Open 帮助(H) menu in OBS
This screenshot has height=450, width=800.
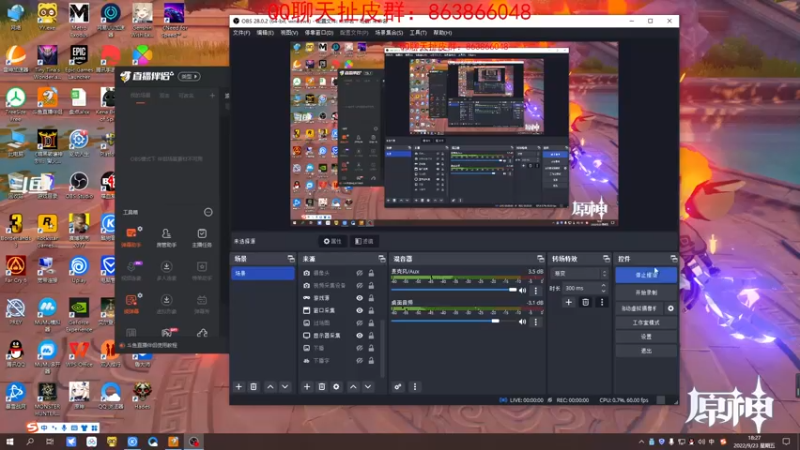442,33
